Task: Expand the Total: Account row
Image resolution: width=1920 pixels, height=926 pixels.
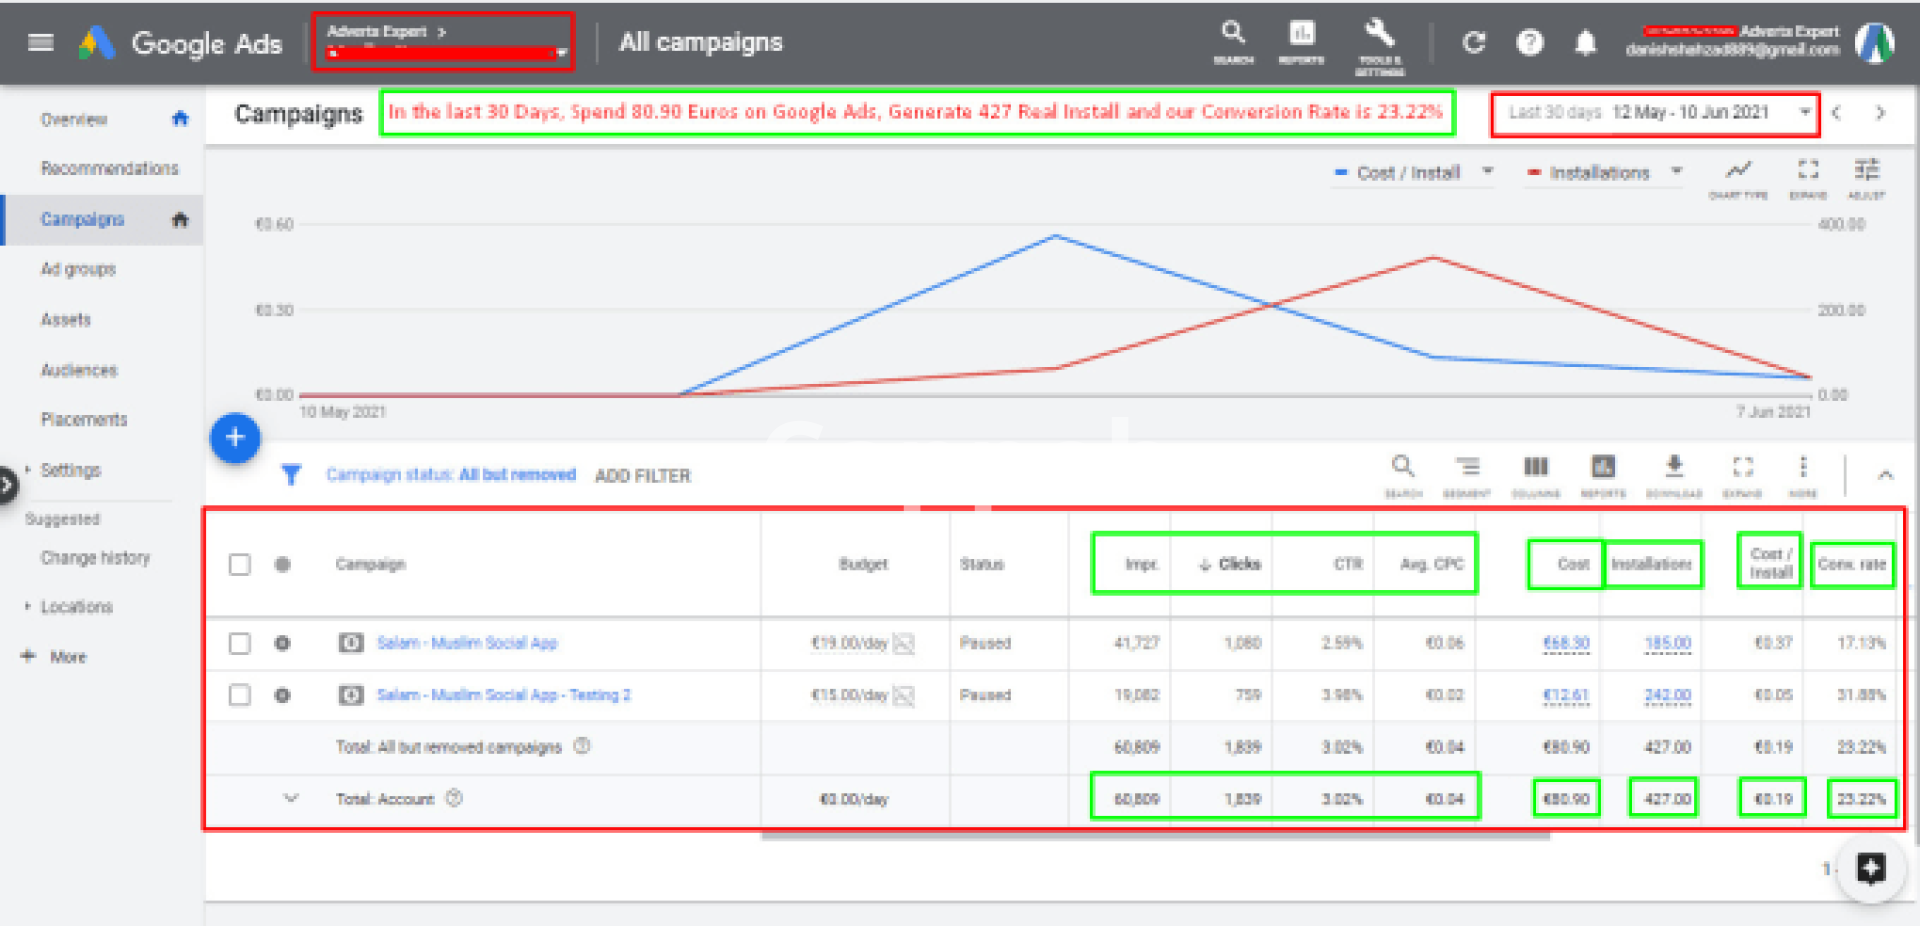Action: click(x=291, y=798)
